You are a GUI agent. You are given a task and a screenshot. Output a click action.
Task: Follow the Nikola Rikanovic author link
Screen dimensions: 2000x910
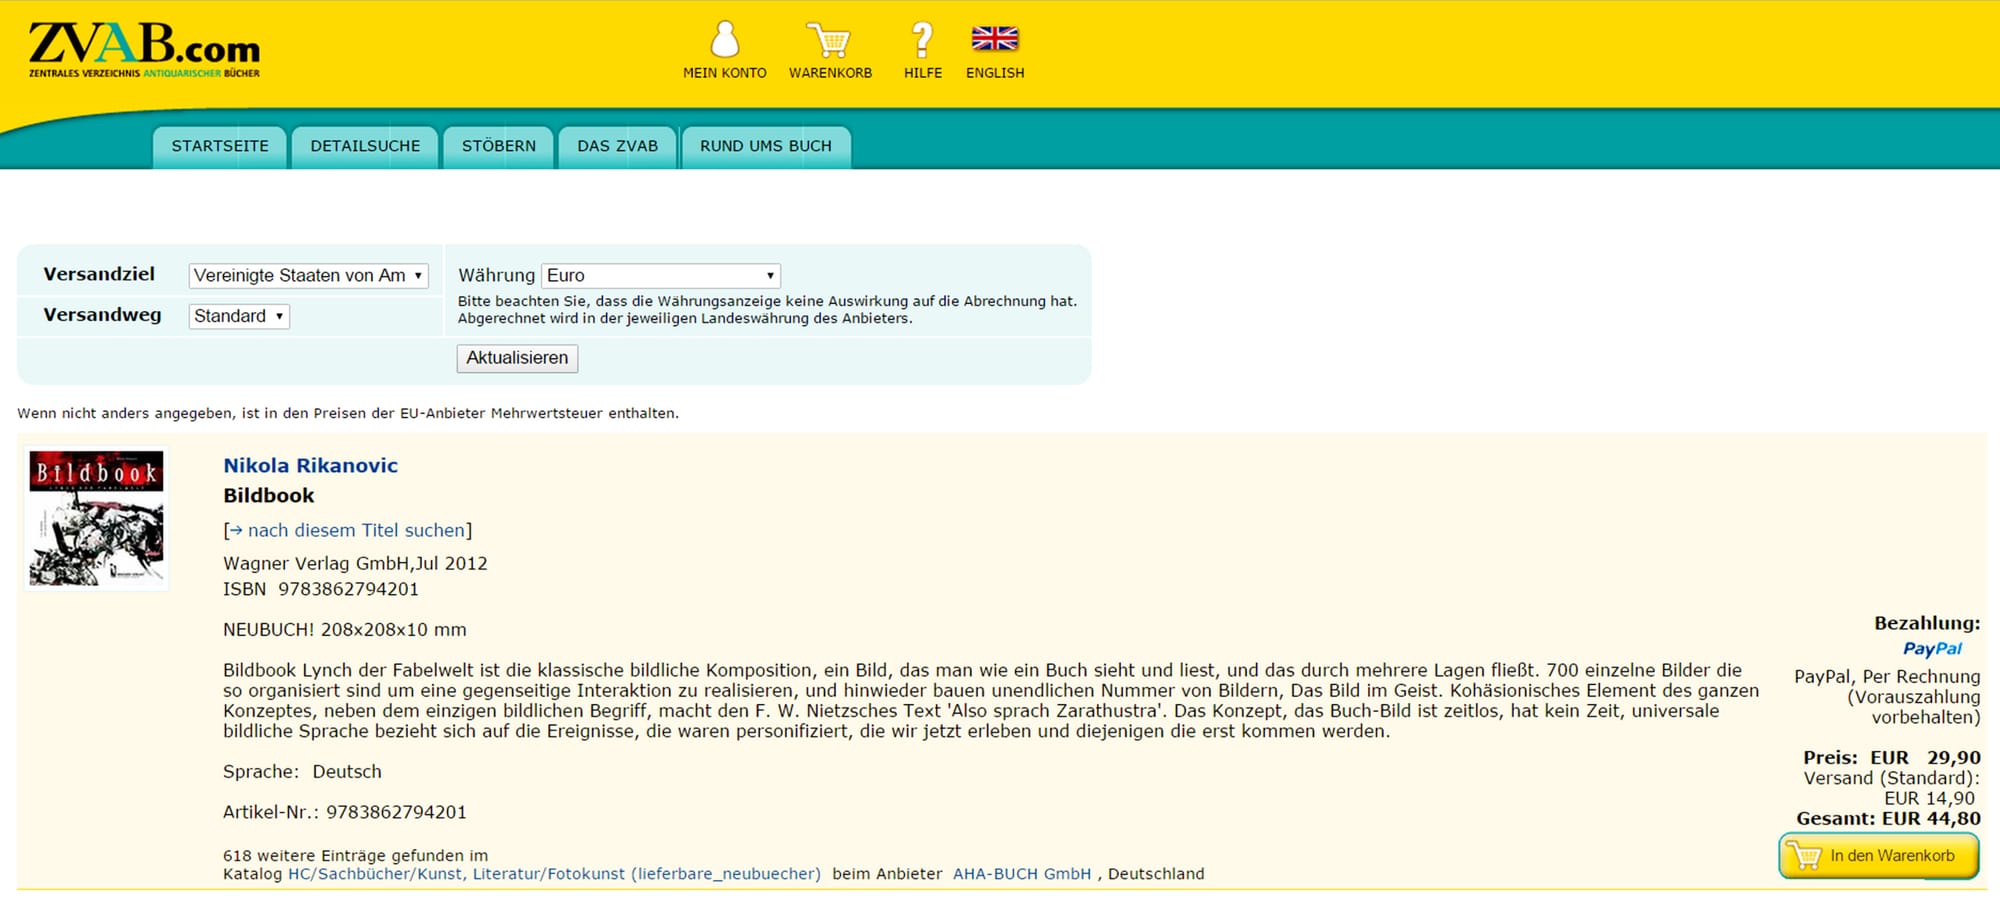coord(310,465)
